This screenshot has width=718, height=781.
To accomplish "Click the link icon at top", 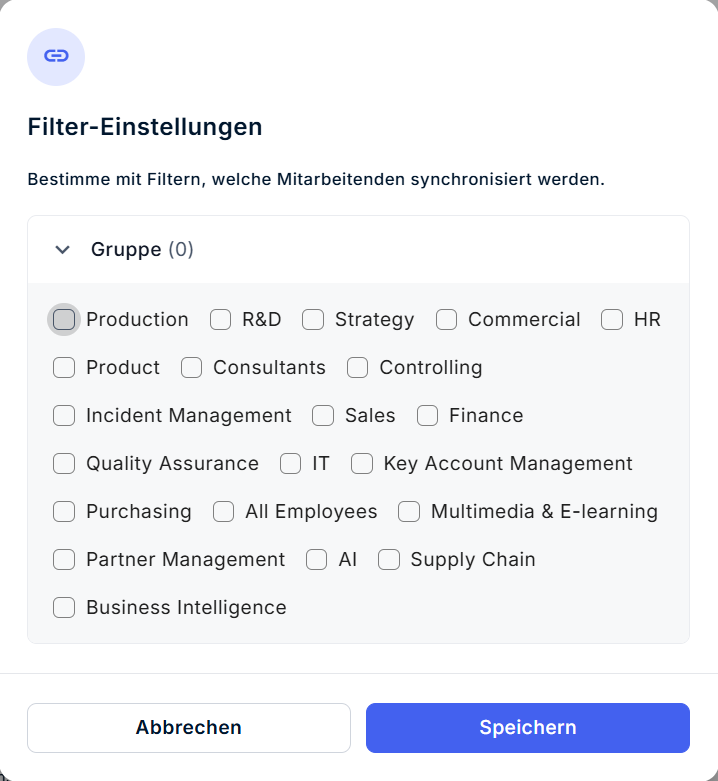I will coord(56,56).
